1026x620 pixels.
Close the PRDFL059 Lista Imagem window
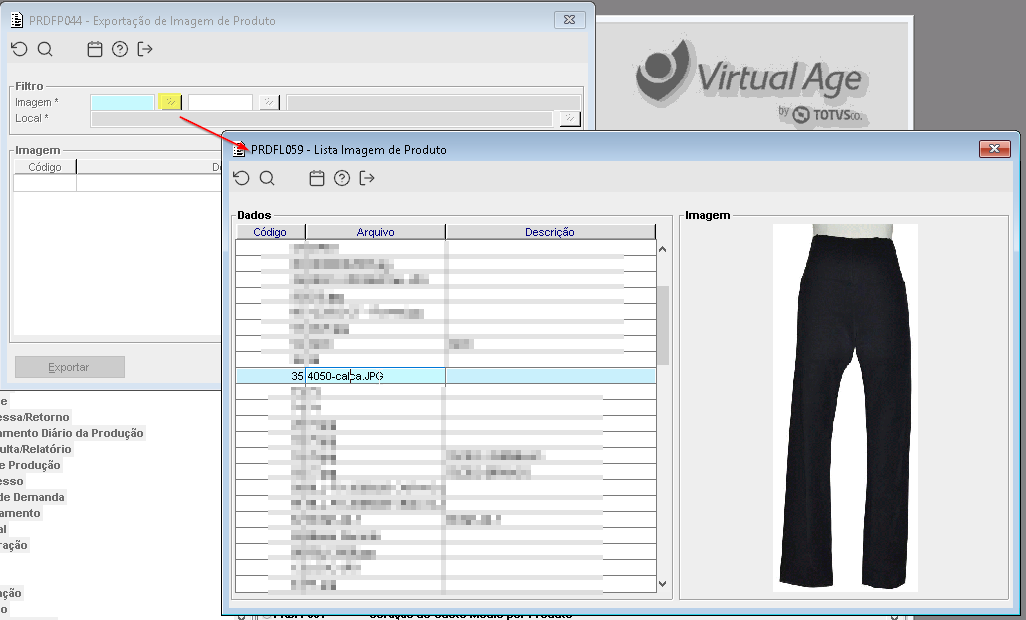[995, 148]
